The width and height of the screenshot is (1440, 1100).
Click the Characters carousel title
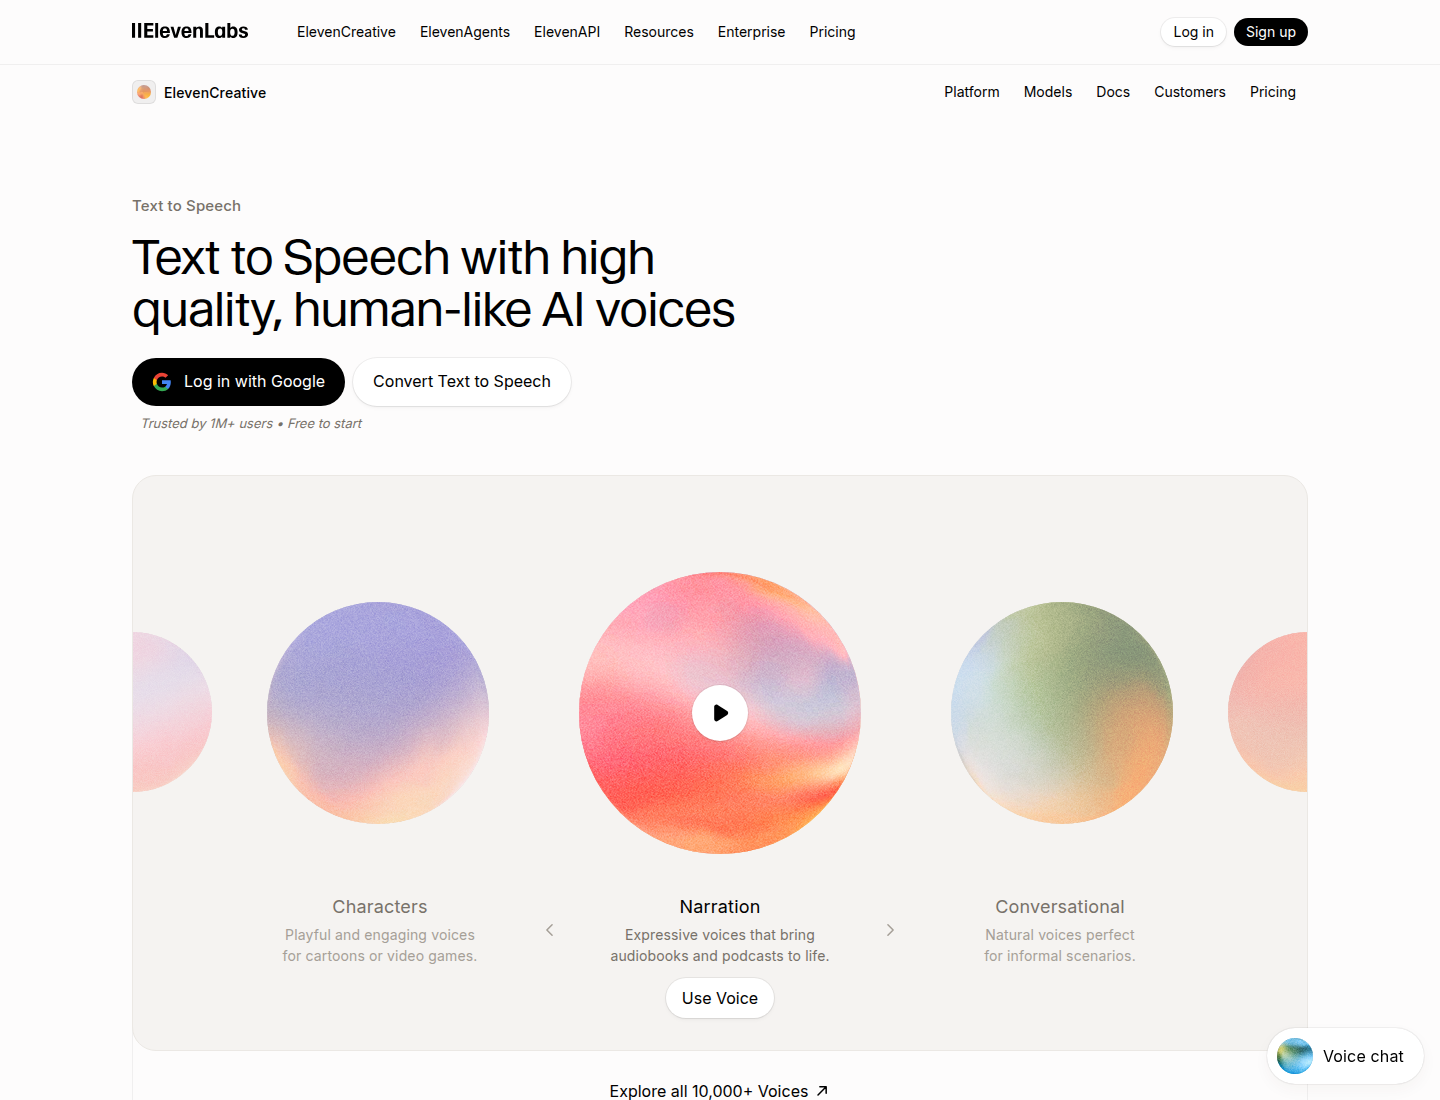point(380,907)
